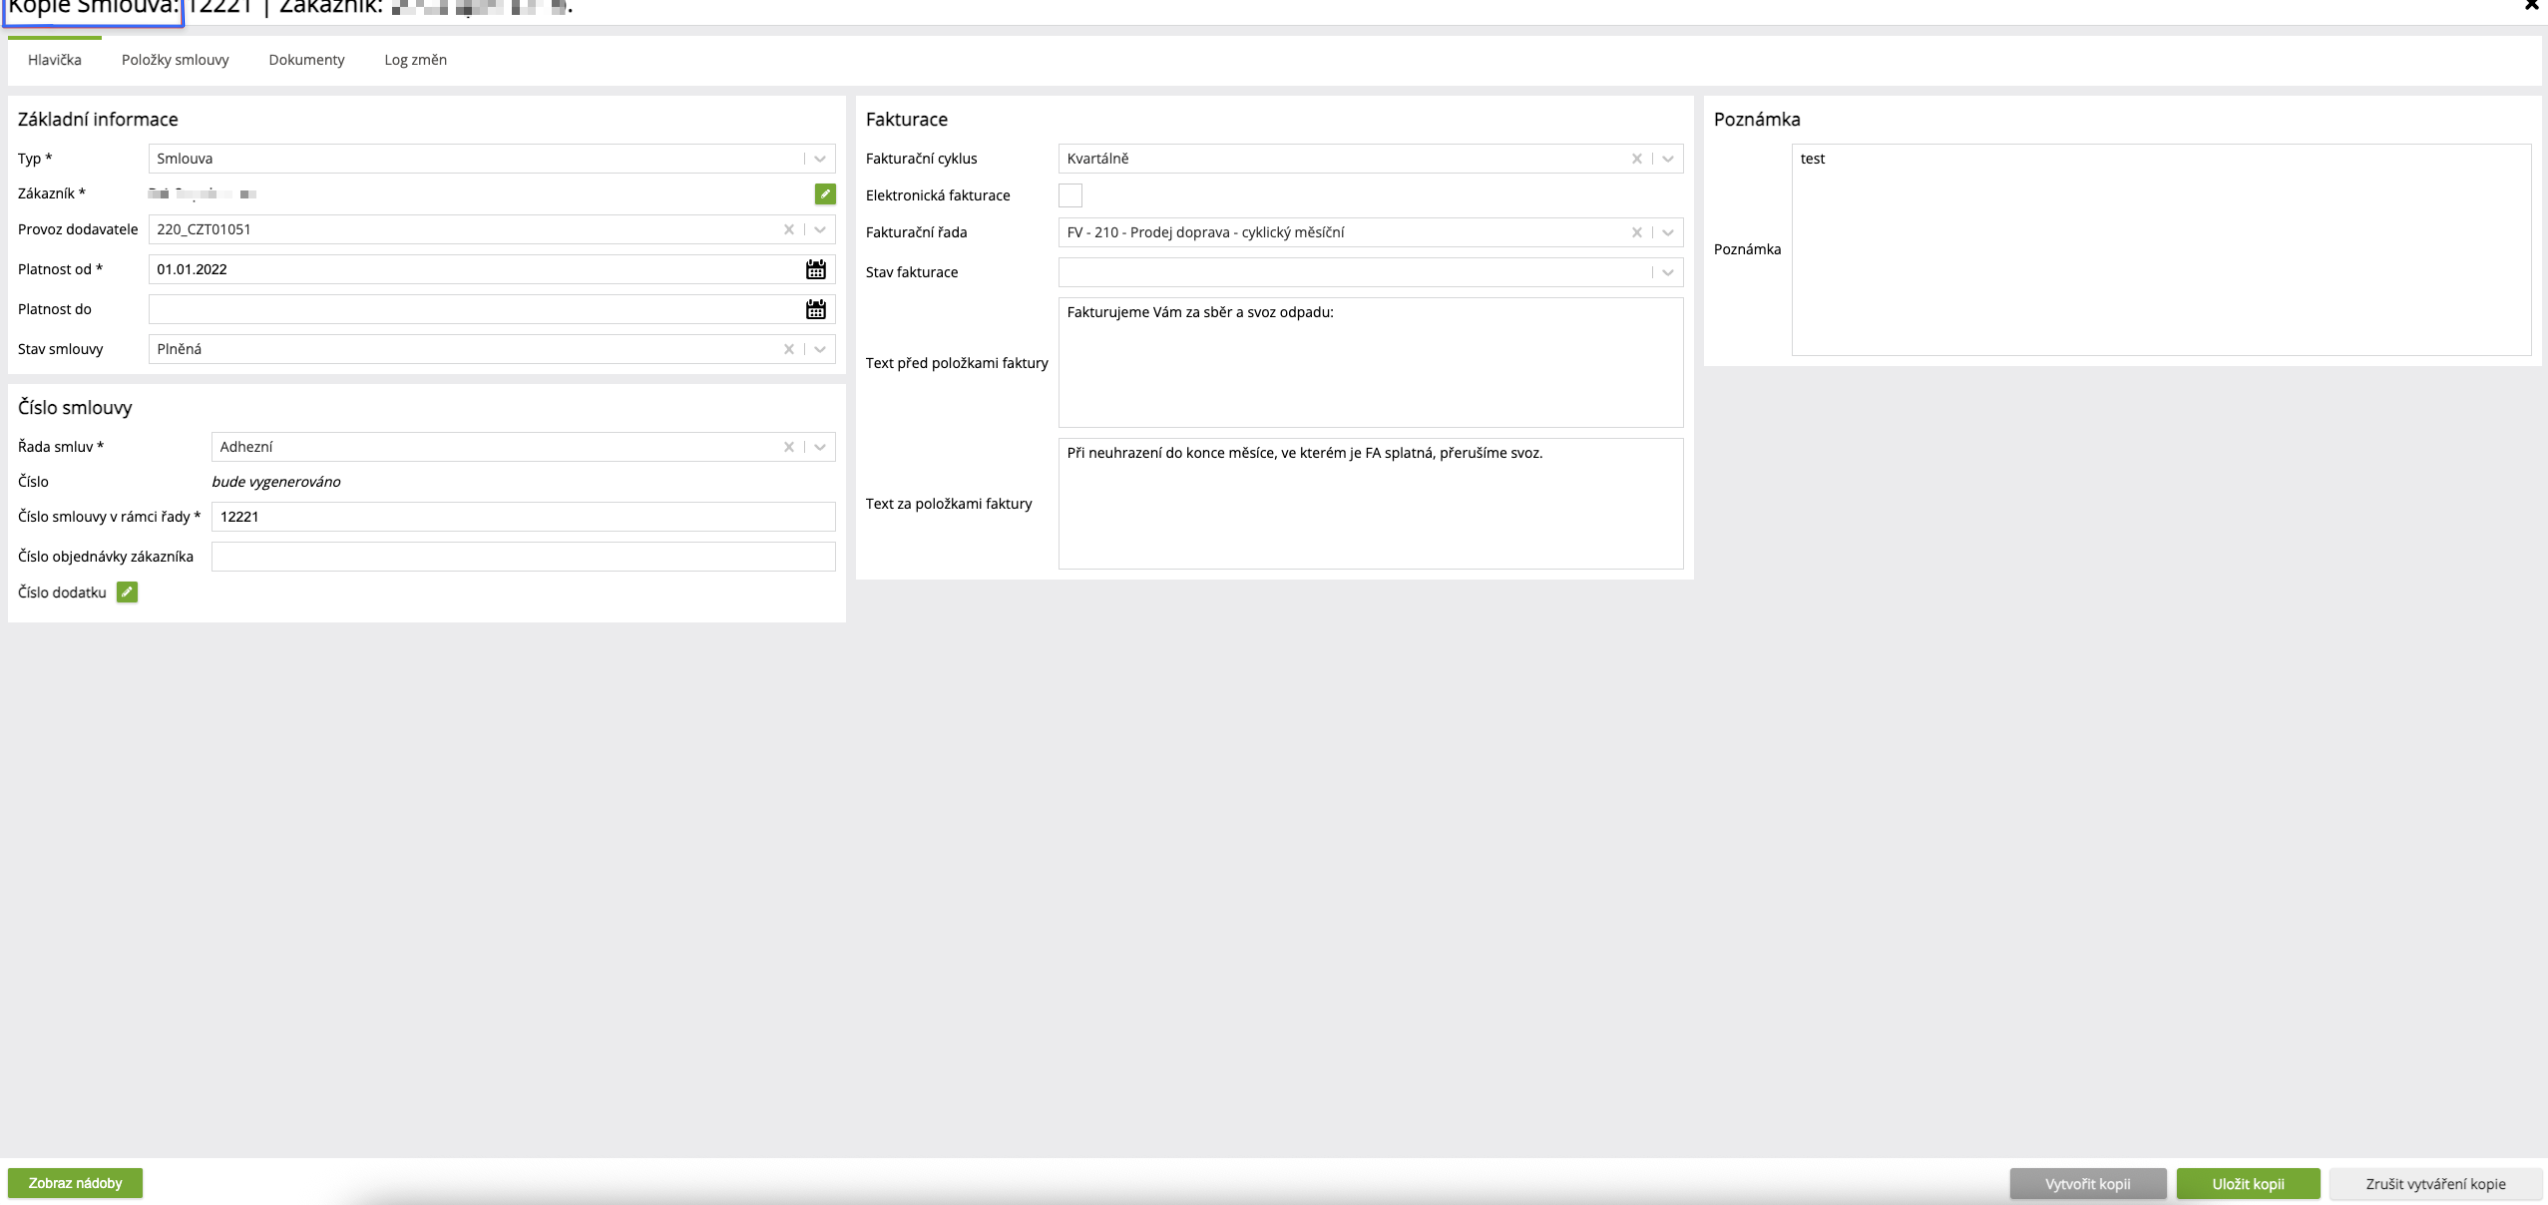Viewport: 2548px width, 1205px height.
Task: Expand the Řada smluv dropdown arrow
Action: point(820,447)
